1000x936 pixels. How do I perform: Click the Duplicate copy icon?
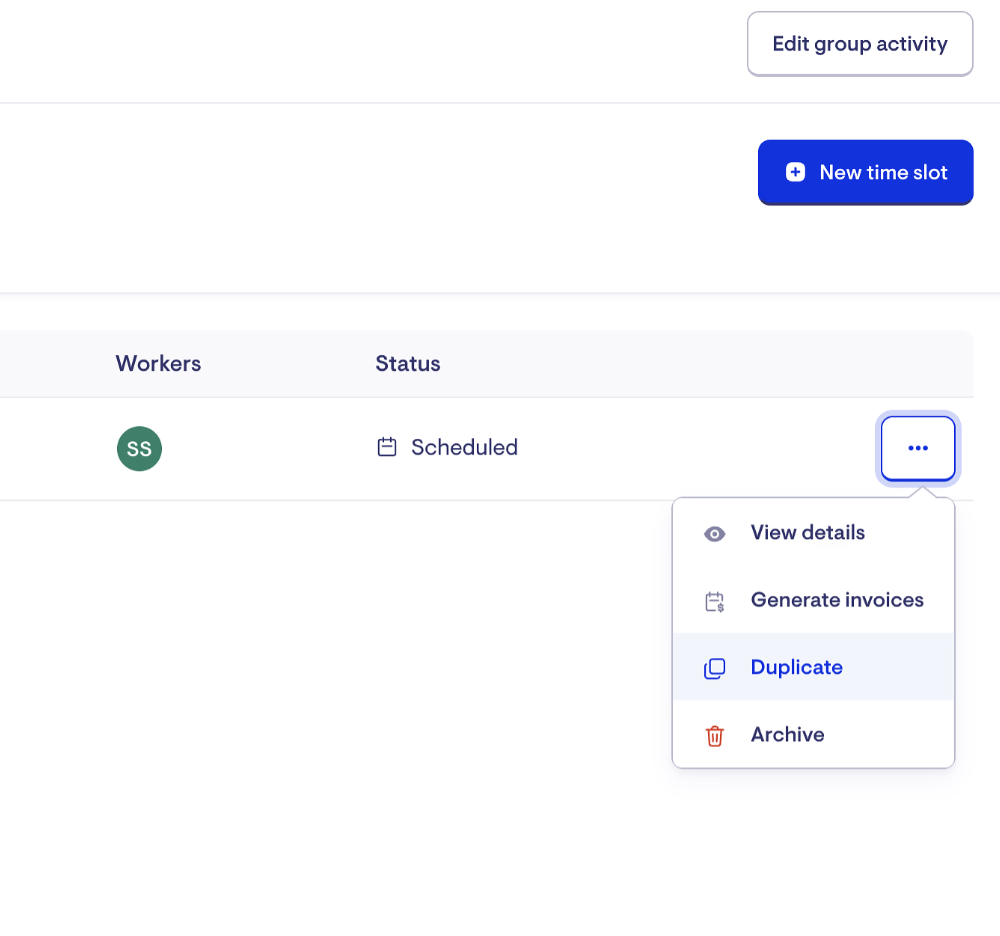pos(714,669)
